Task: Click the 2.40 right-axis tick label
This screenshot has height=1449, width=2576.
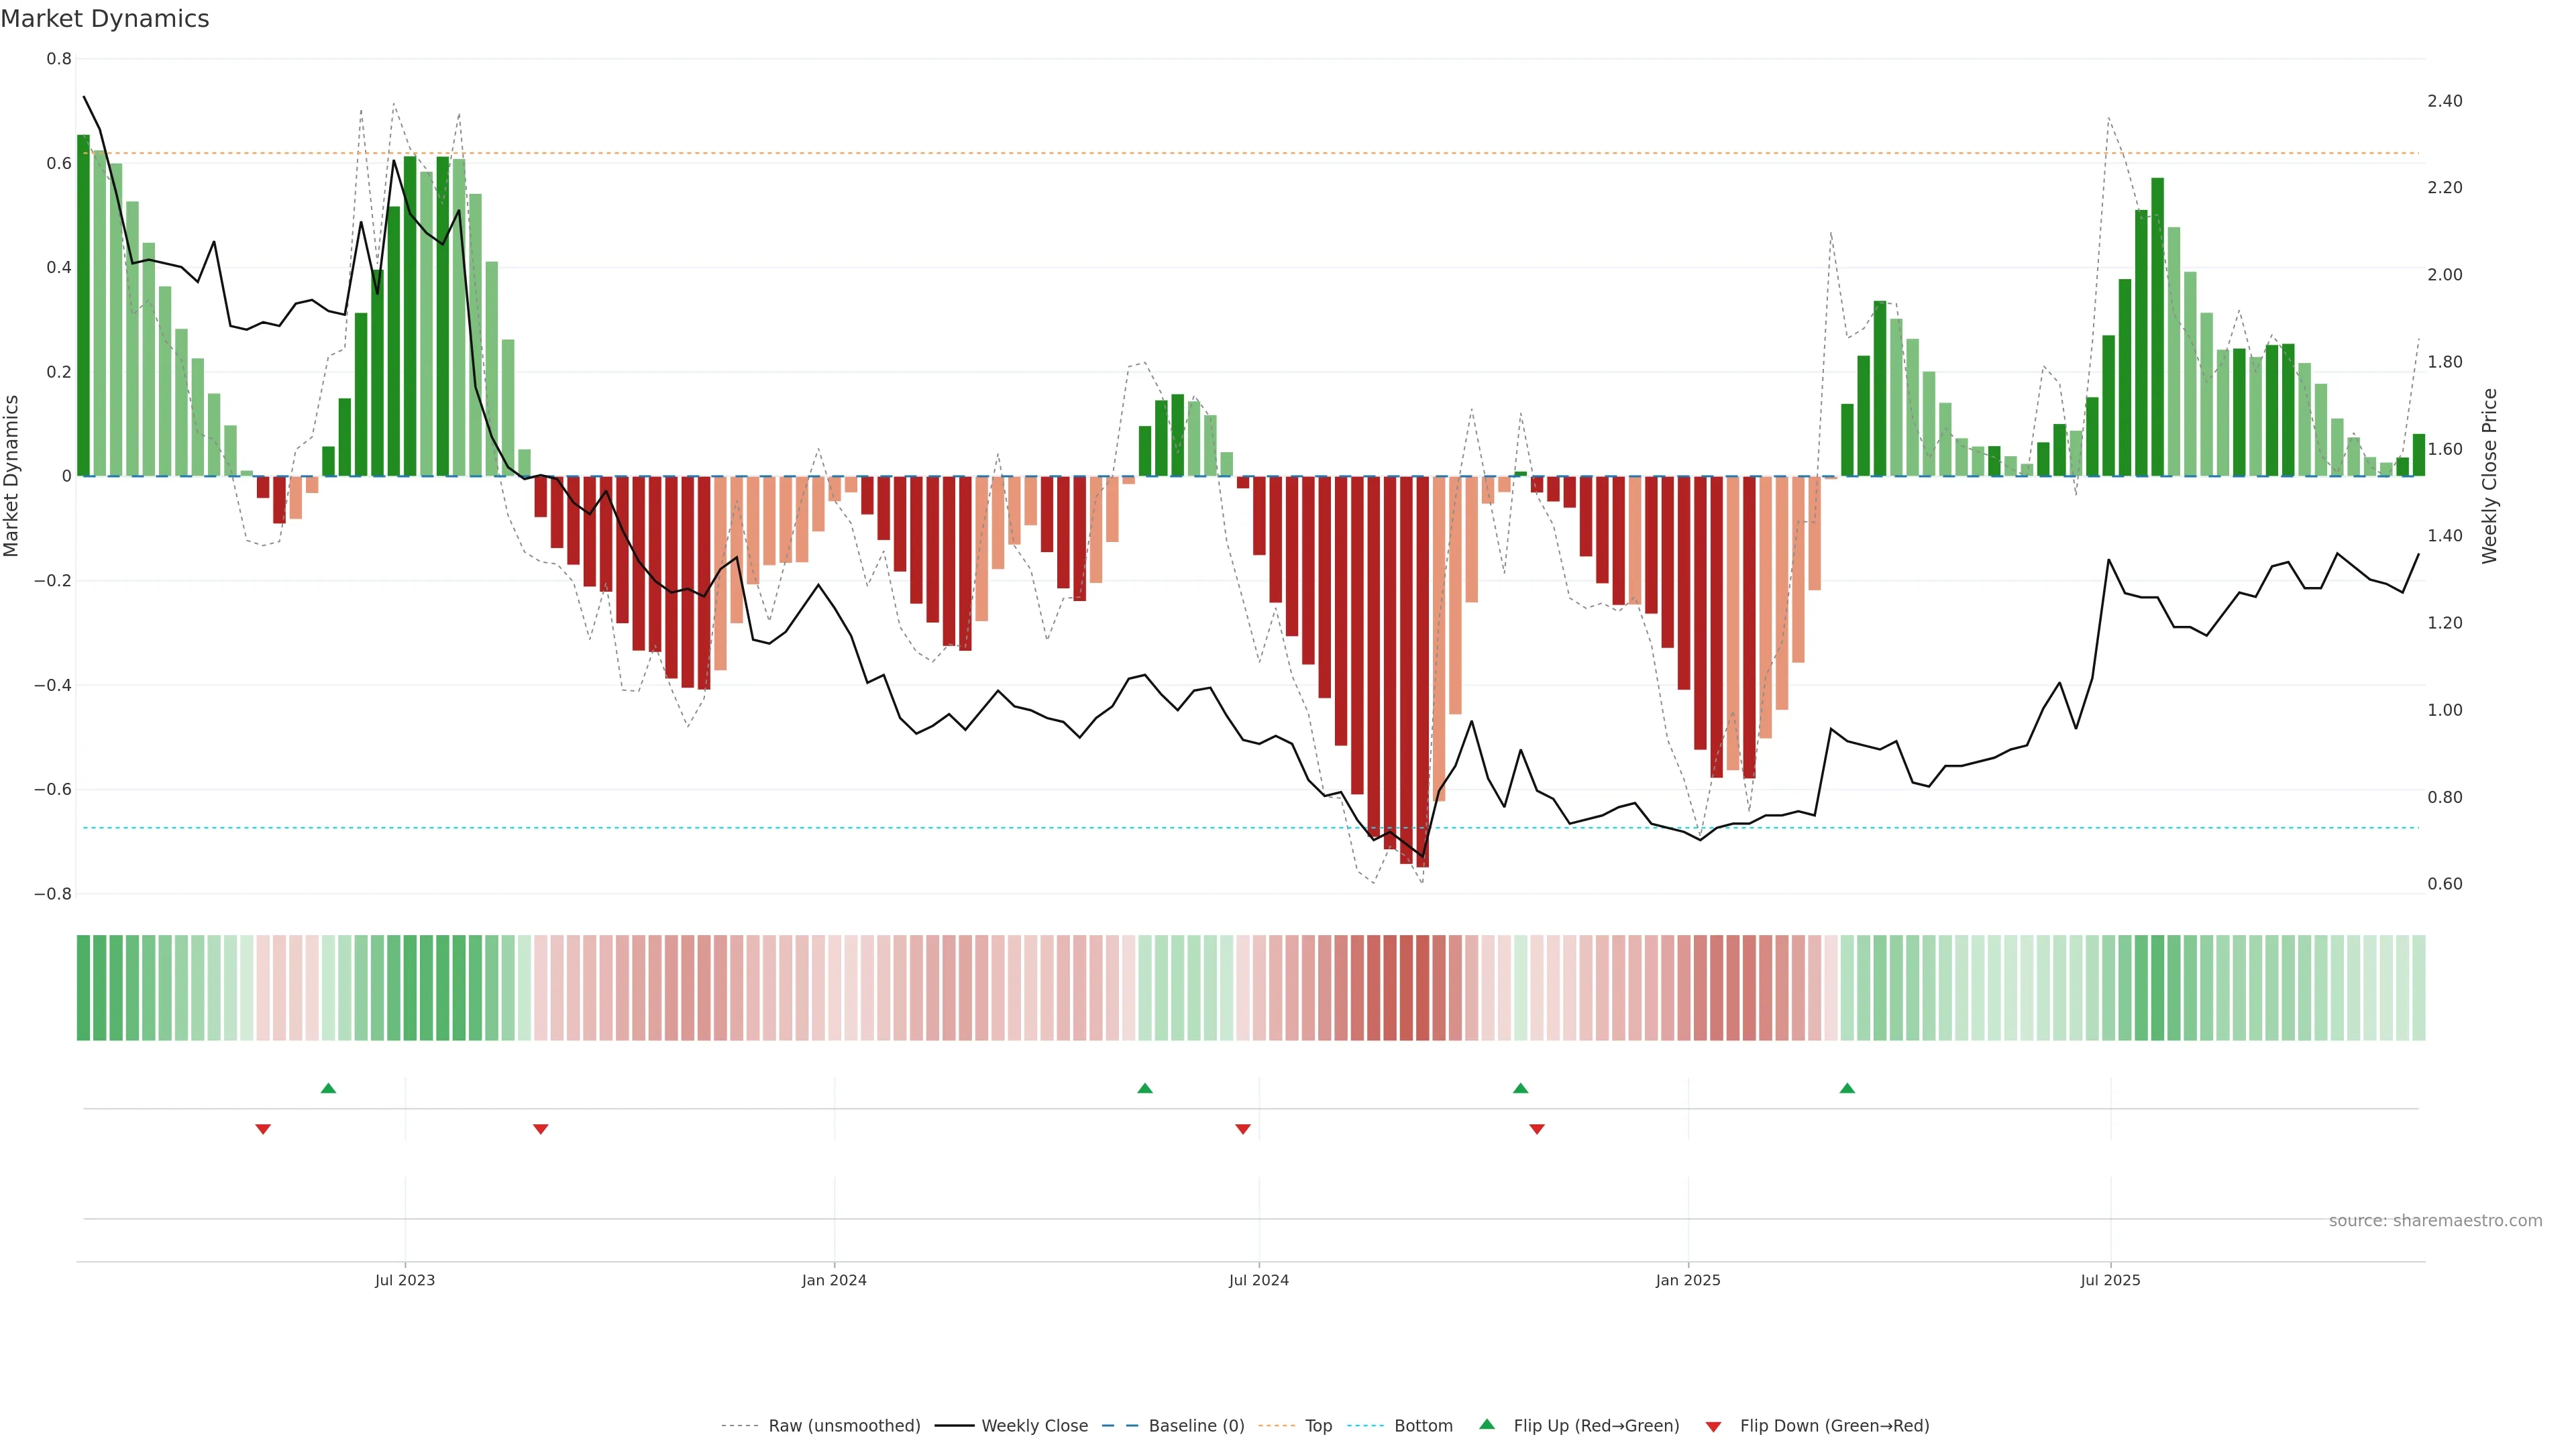Action: (x=2444, y=101)
